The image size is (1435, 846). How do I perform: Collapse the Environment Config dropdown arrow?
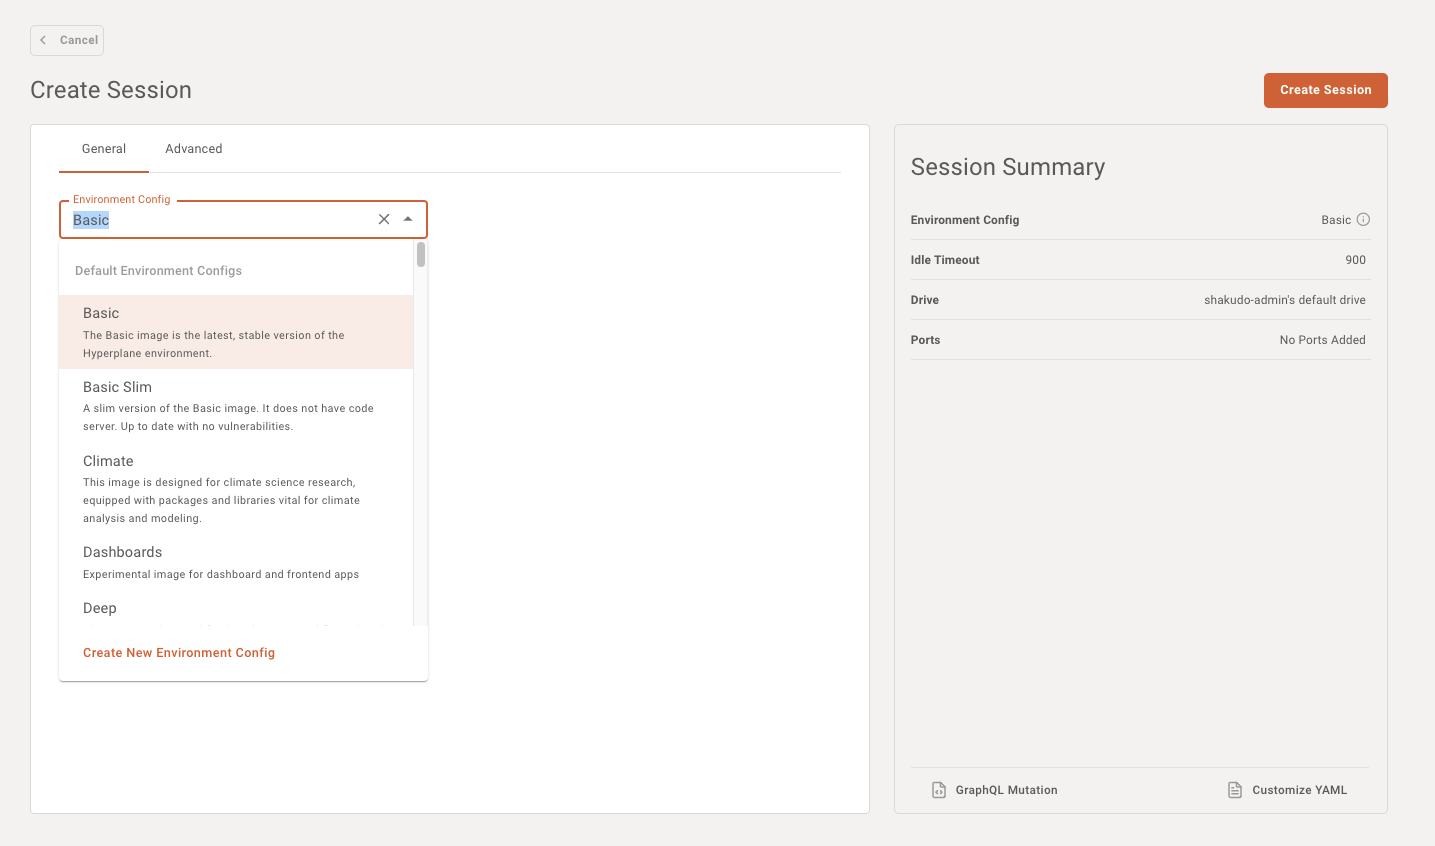click(408, 219)
